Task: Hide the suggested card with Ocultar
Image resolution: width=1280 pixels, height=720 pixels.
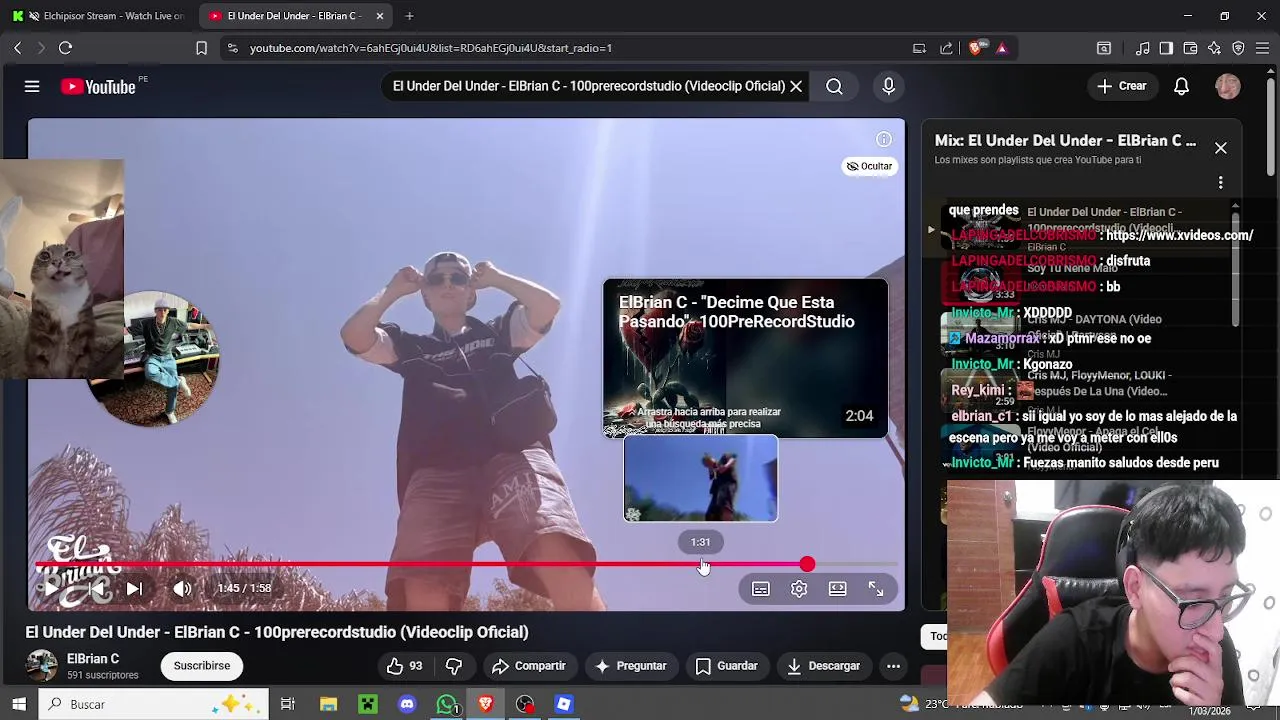Action: (x=869, y=166)
